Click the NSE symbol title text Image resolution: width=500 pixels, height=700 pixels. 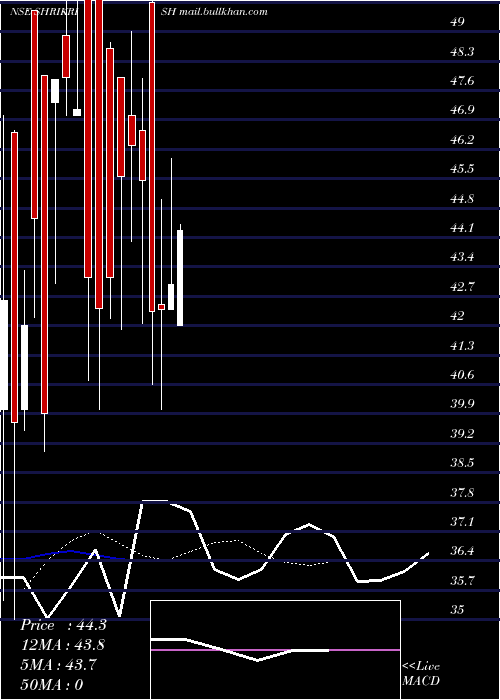[44, 12]
